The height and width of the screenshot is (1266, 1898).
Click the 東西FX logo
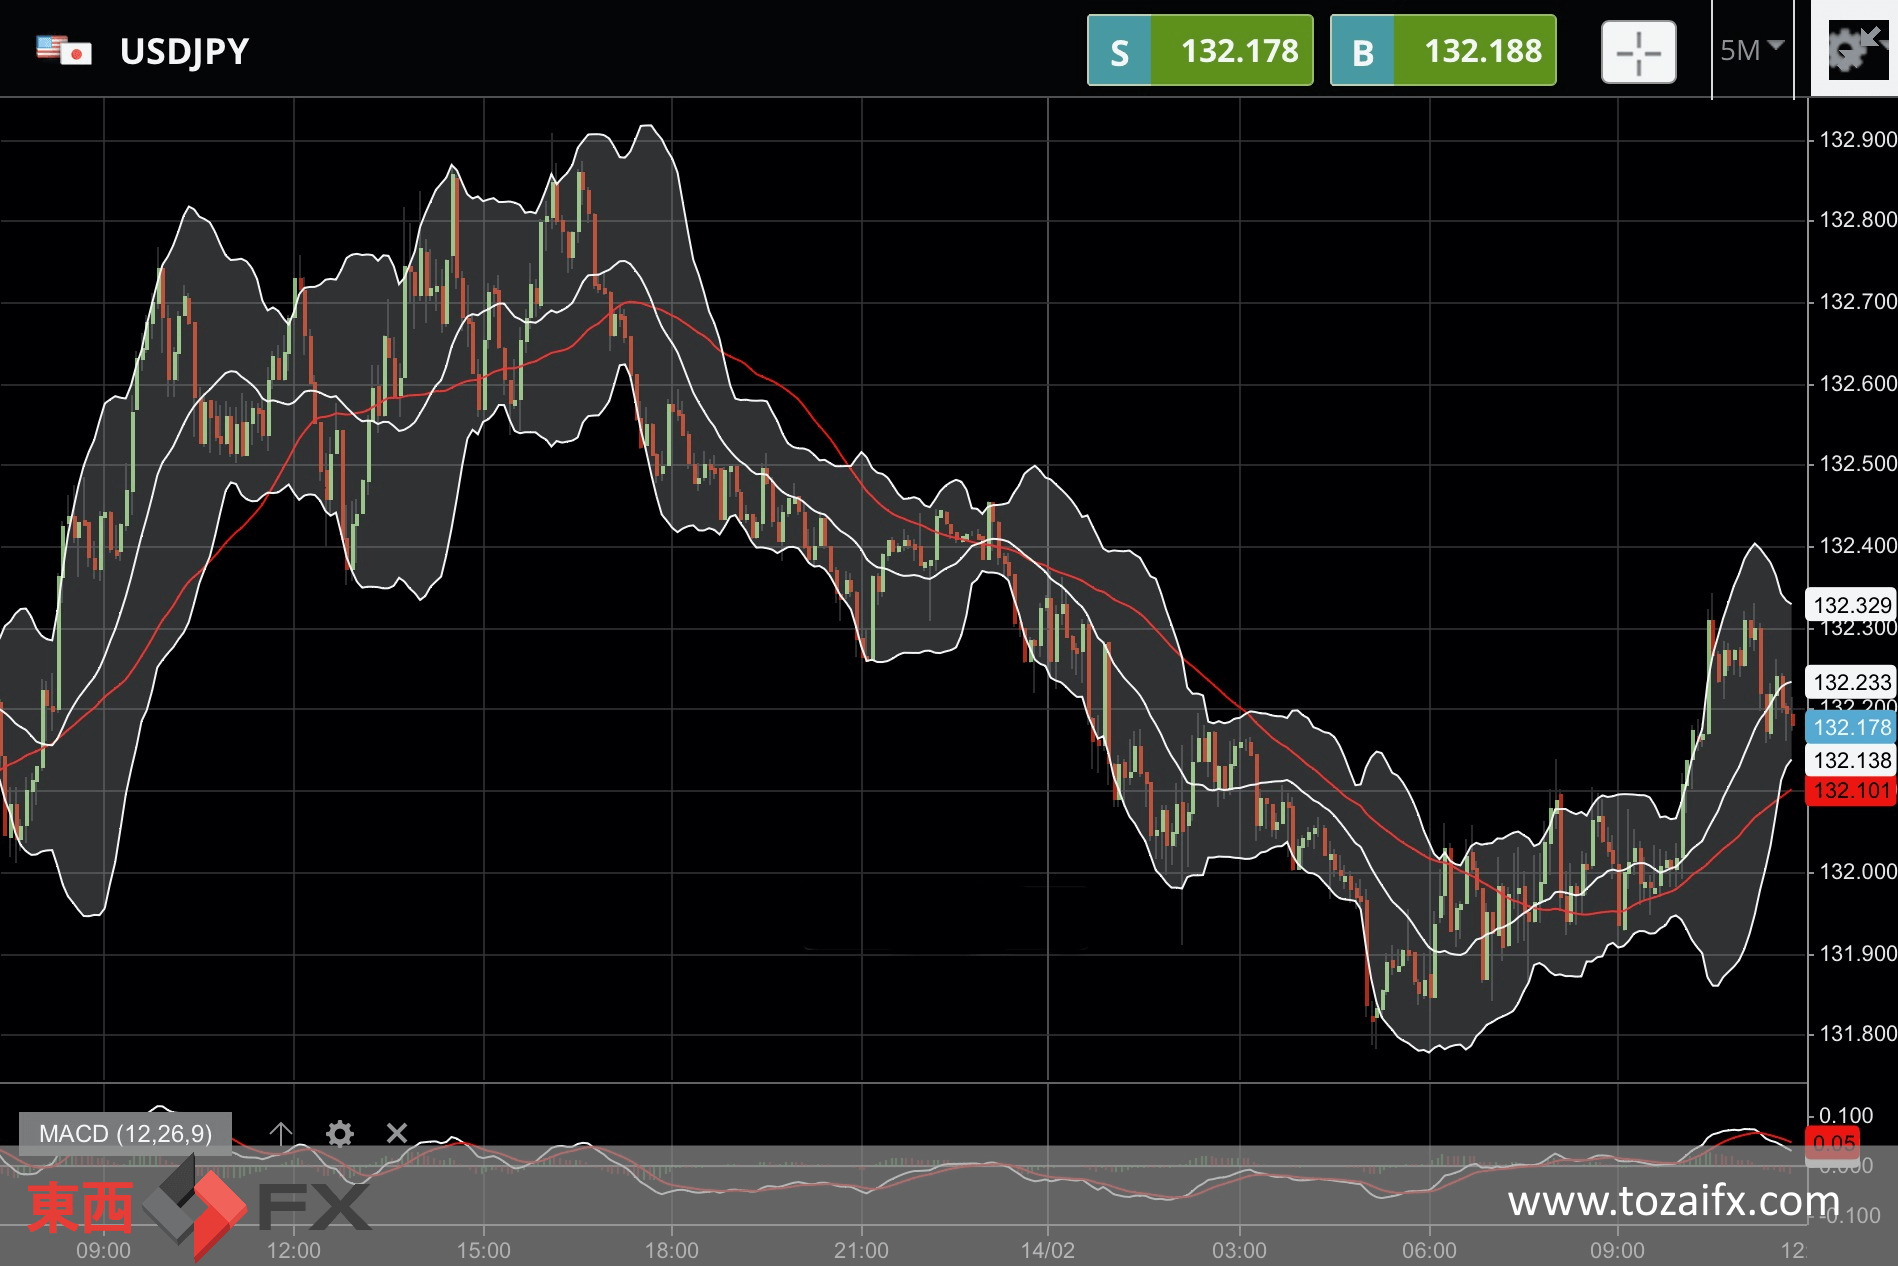[x=197, y=1207]
